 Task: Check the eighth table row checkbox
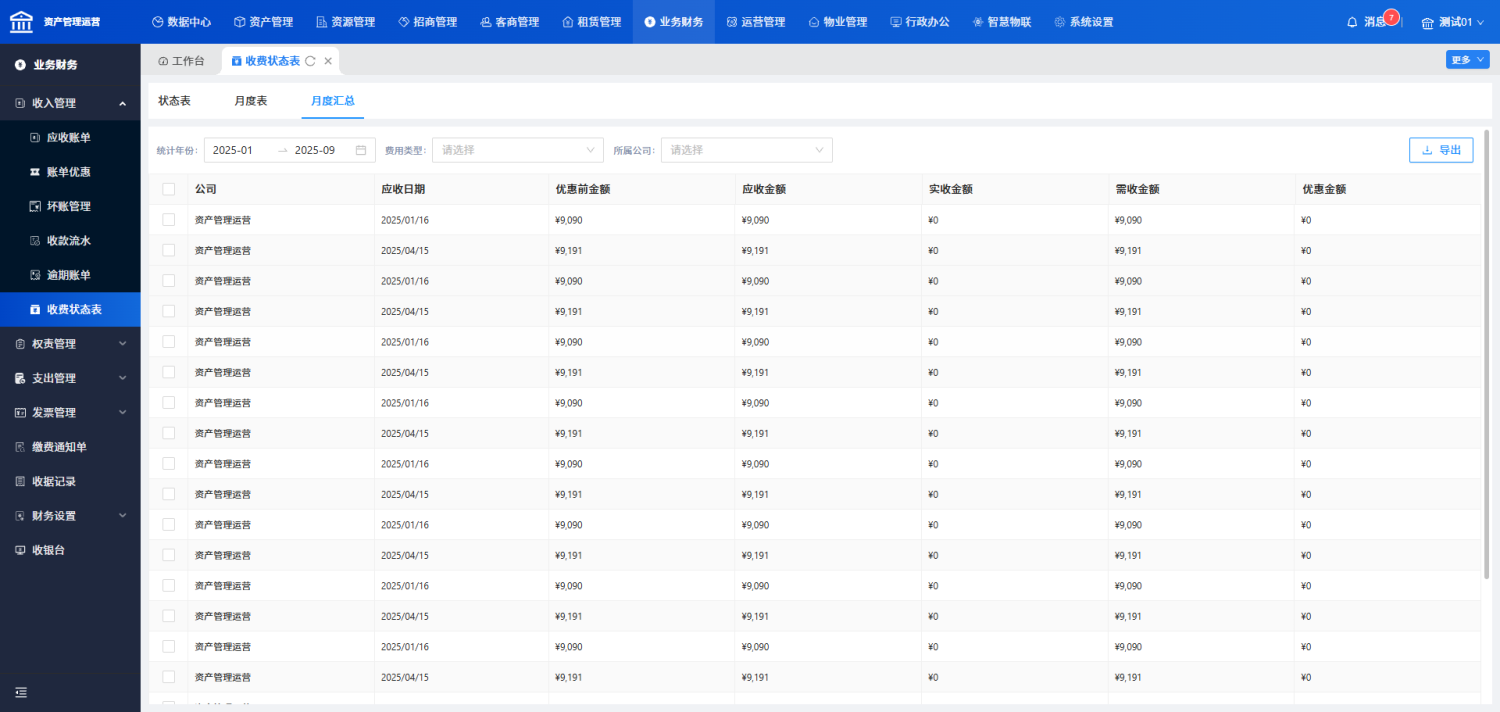tap(168, 433)
